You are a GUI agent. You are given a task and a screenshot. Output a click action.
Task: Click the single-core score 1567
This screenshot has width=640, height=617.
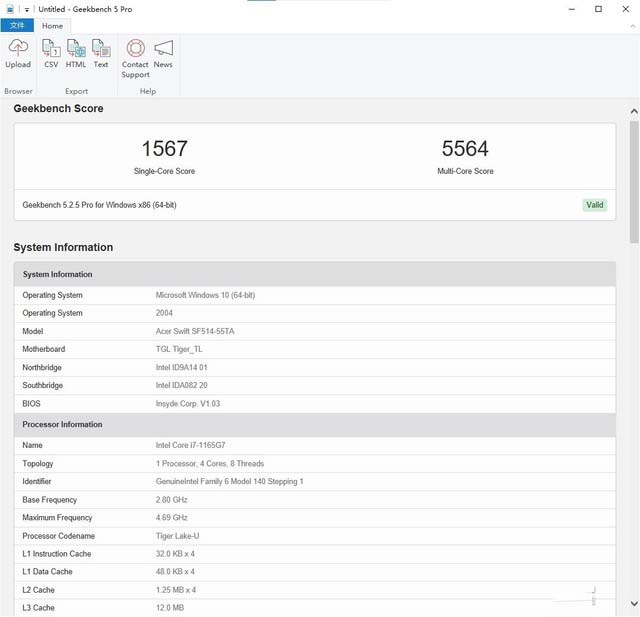[164, 148]
